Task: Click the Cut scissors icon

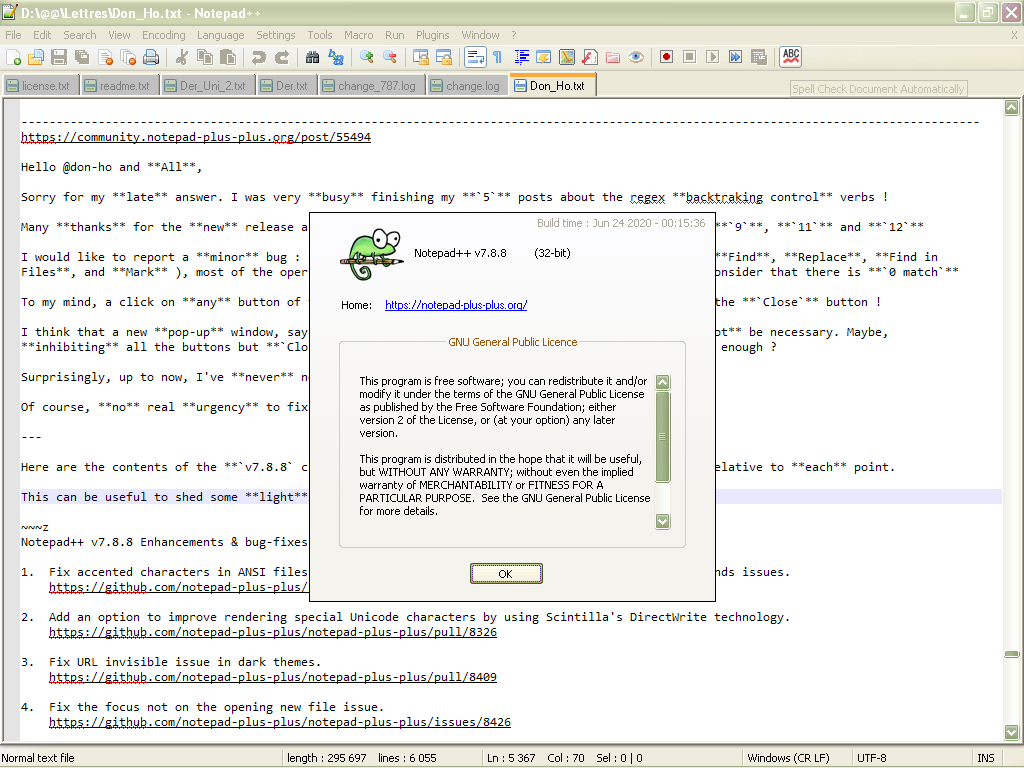Action: click(182, 57)
